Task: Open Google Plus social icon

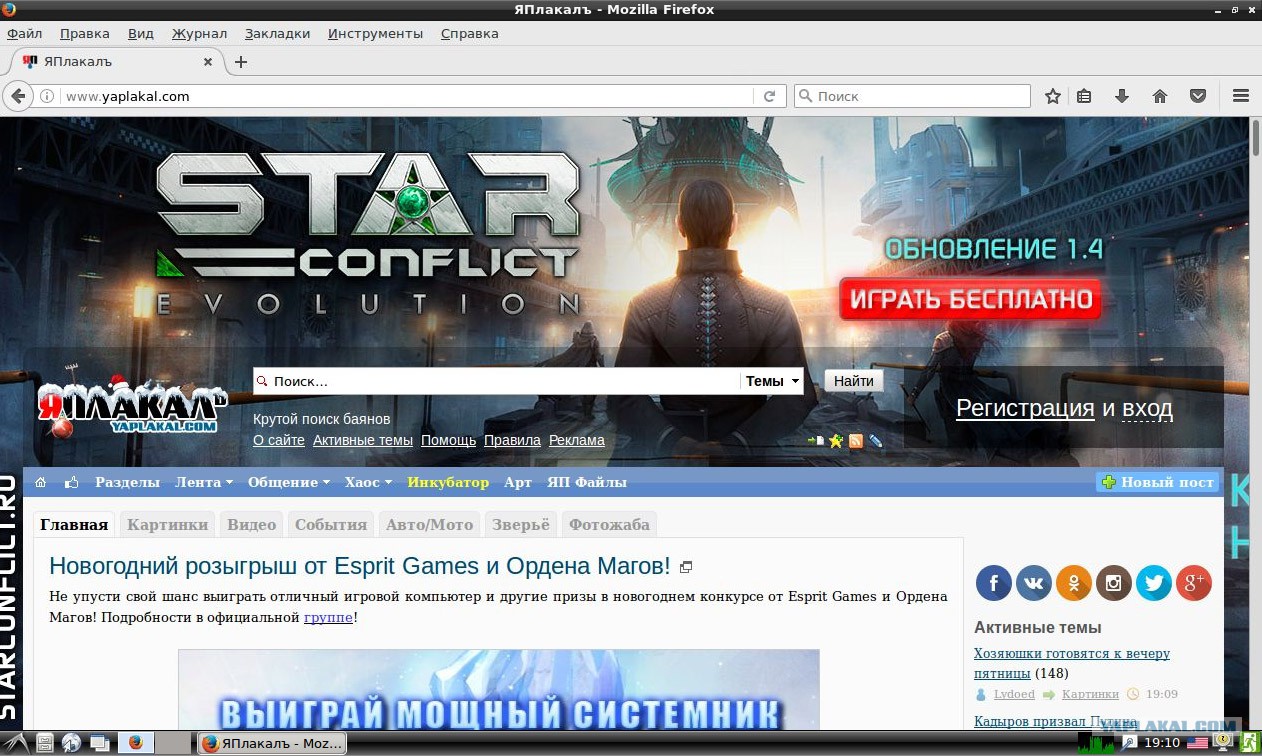Action: click(1194, 582)
